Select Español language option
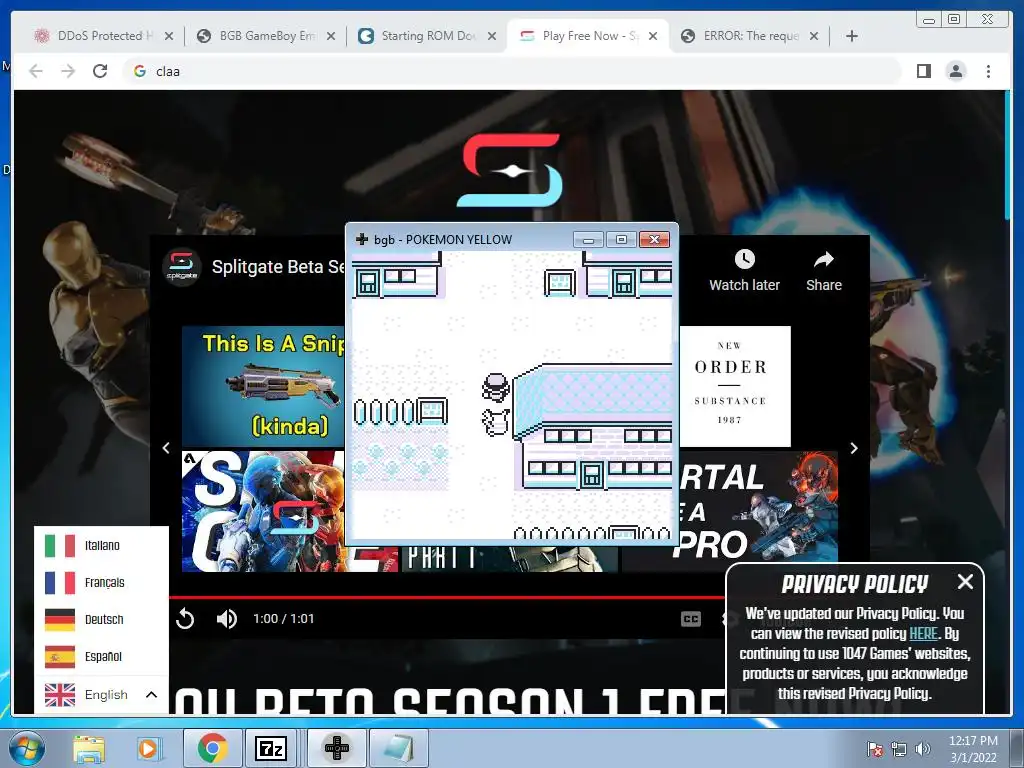The height and width of the screenshot is (768, 1024). click(x=101, y=656)
